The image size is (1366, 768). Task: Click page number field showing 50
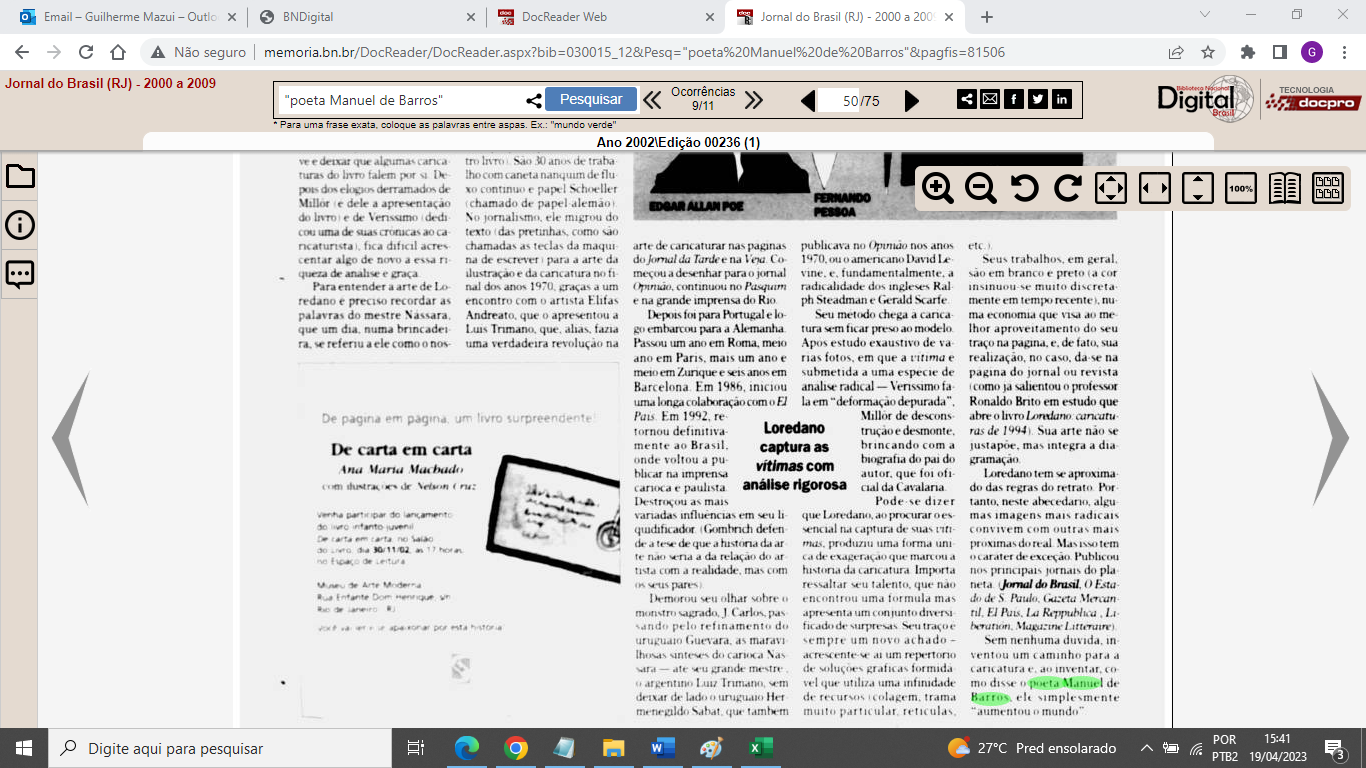(839, 100)
